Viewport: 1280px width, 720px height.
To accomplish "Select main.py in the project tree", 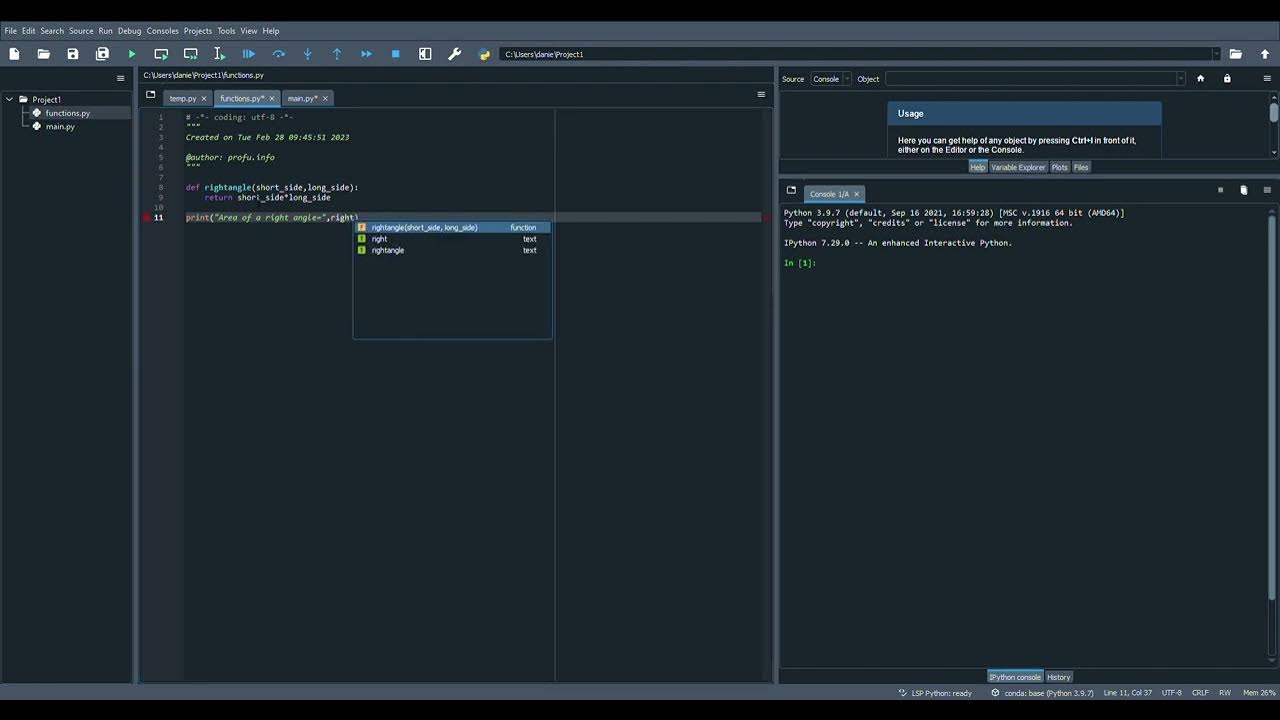I will (60, 126).
